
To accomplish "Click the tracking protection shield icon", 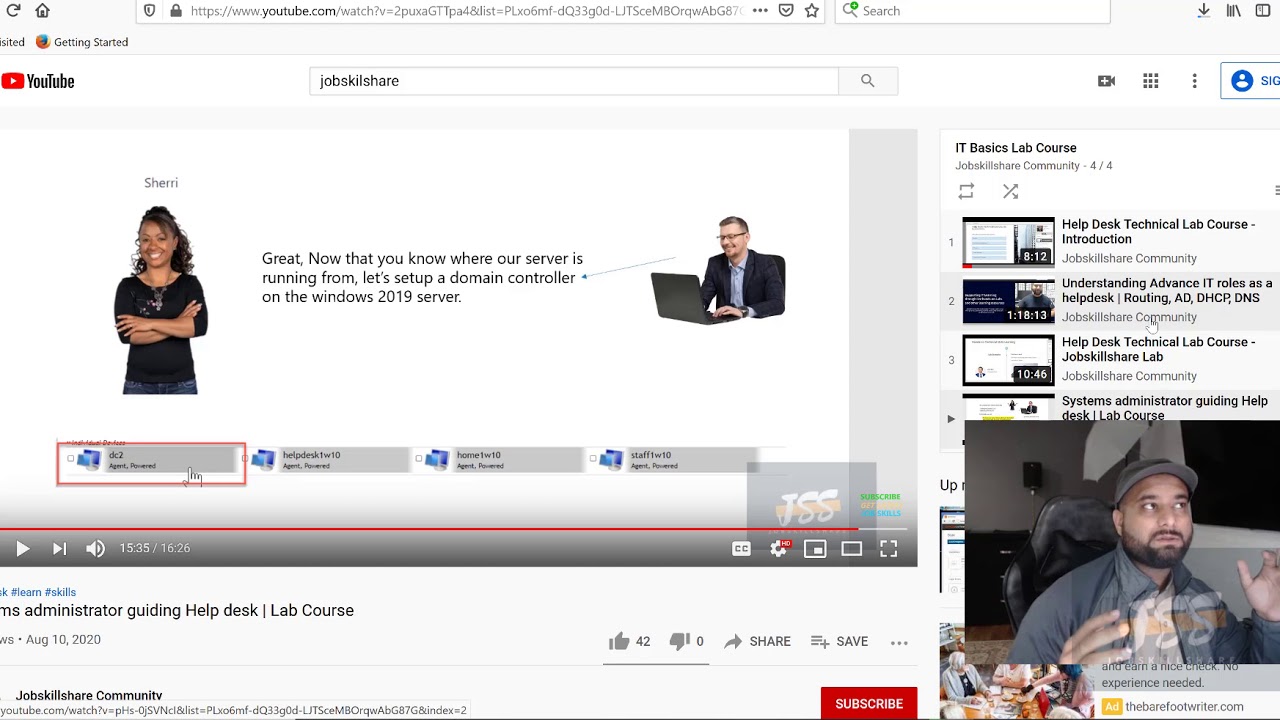I will coord(149,10).
